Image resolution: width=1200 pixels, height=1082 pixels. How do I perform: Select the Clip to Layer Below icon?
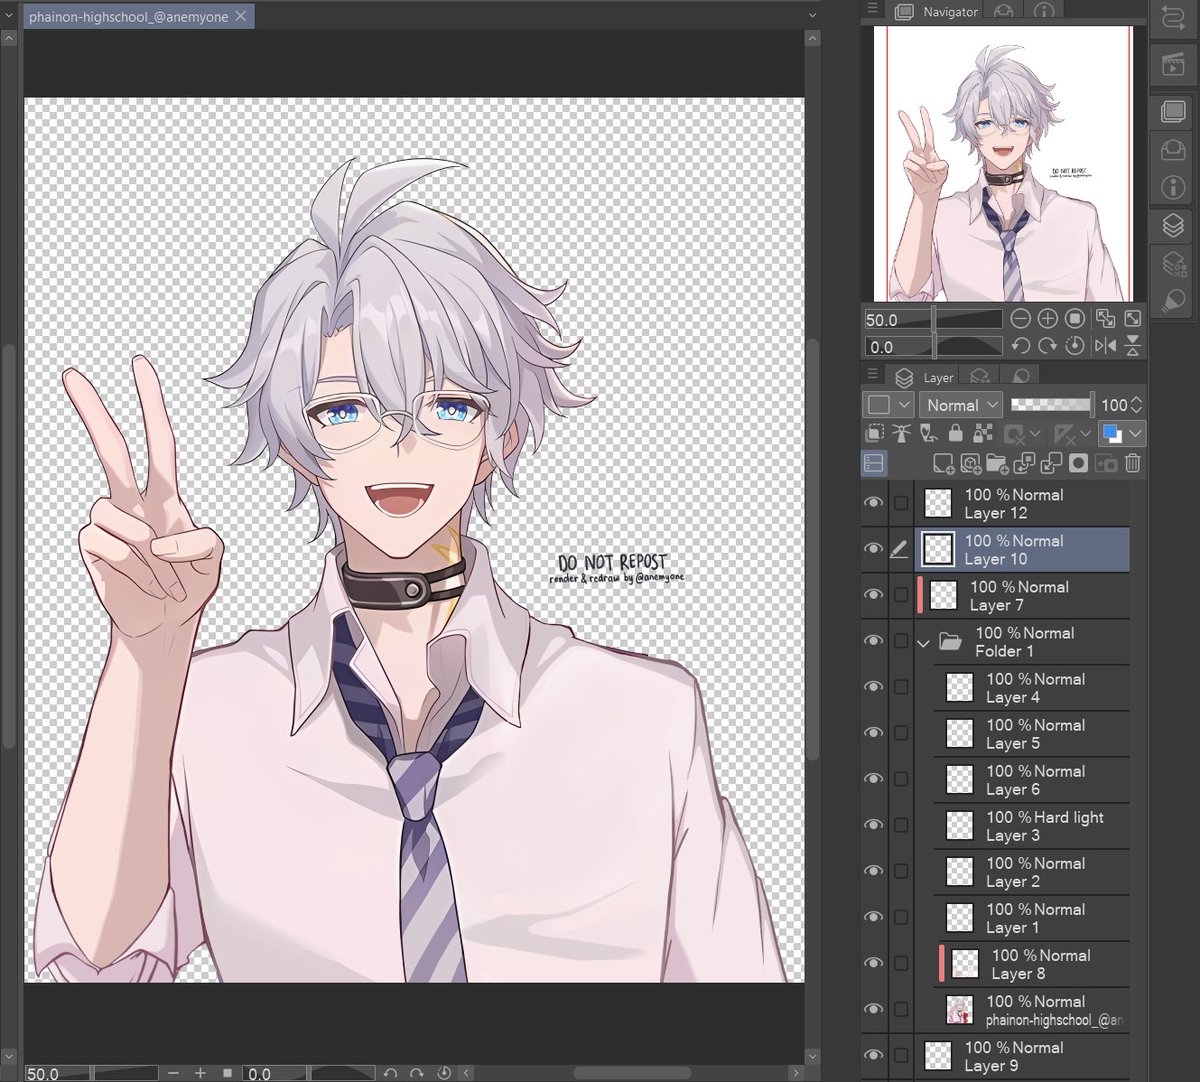[876, 433]
